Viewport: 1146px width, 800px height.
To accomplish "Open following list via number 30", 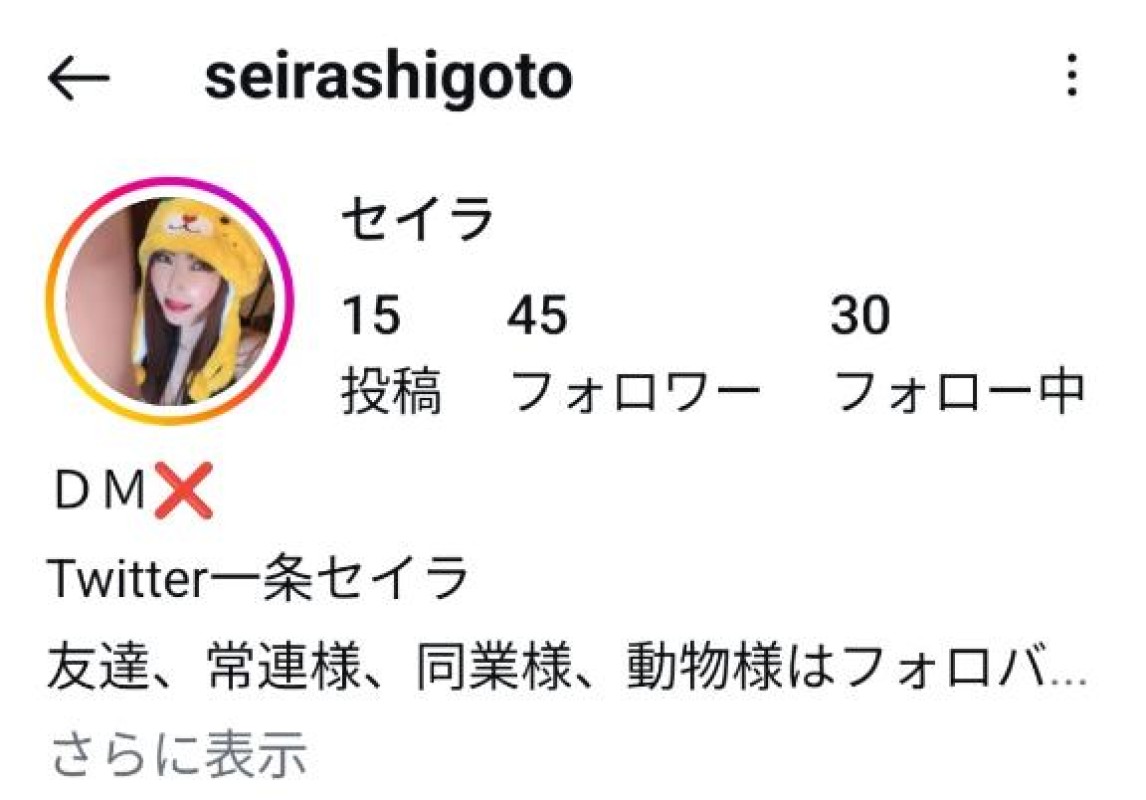I will coord(860,316).
